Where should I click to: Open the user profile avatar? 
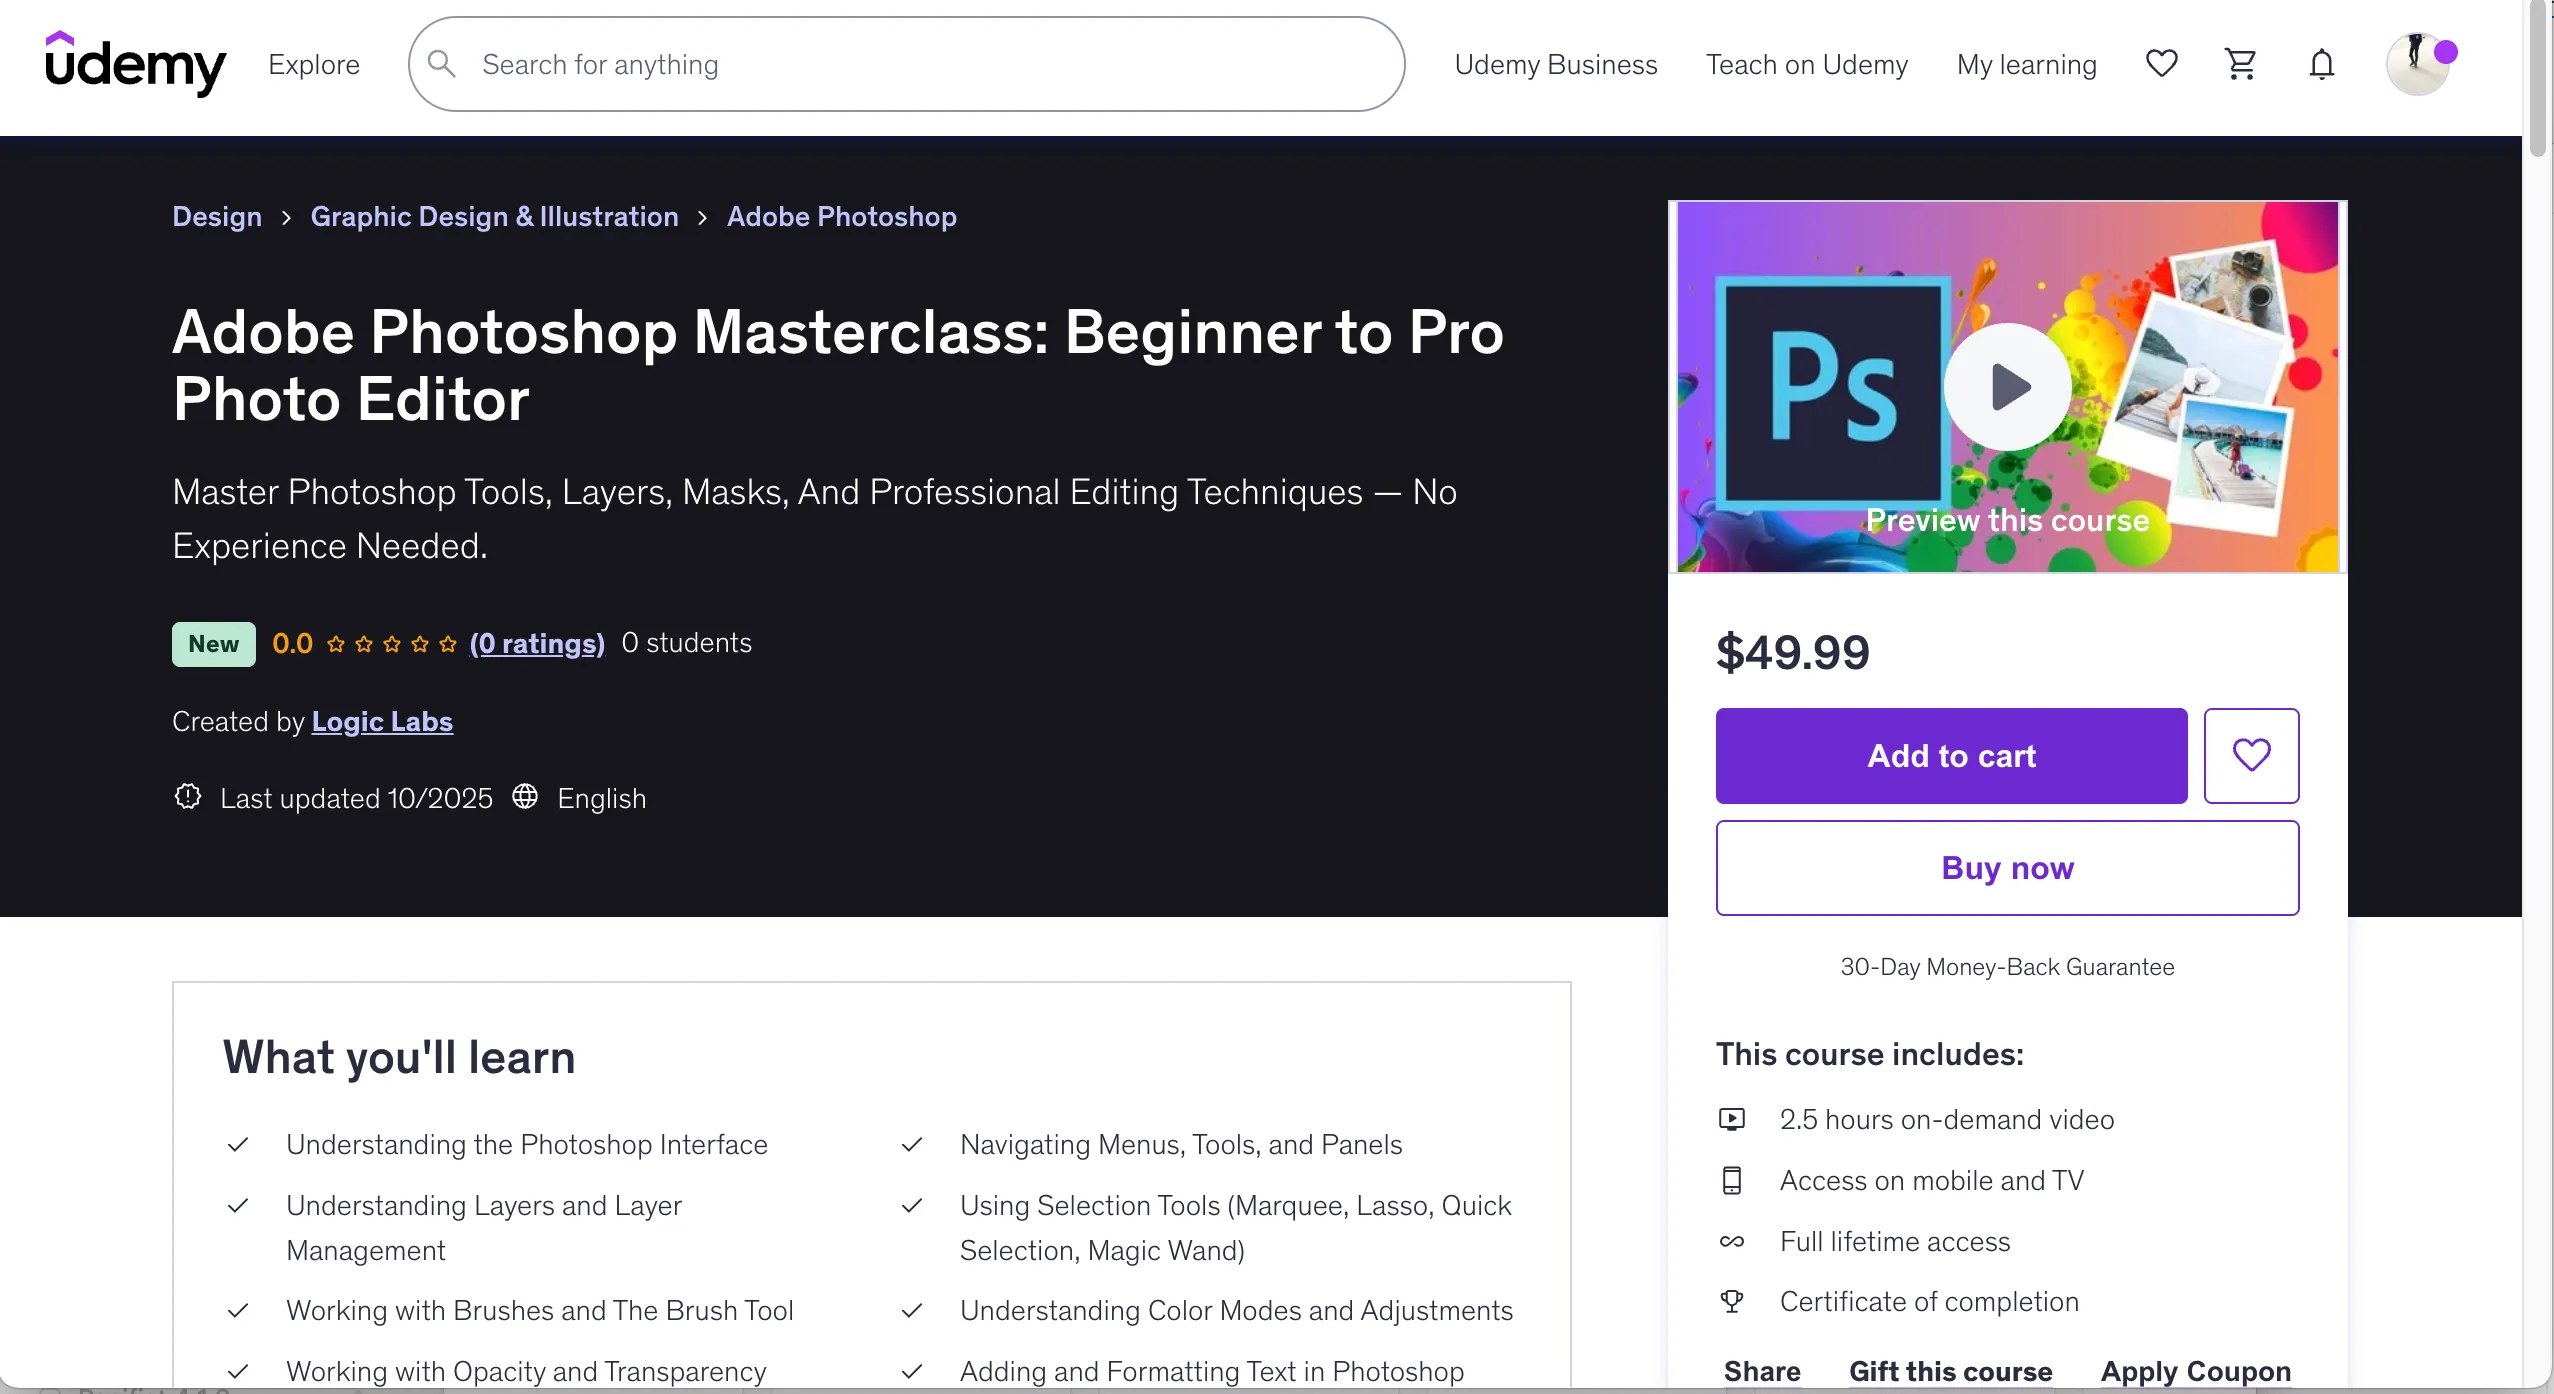[x=2418, y=64]
